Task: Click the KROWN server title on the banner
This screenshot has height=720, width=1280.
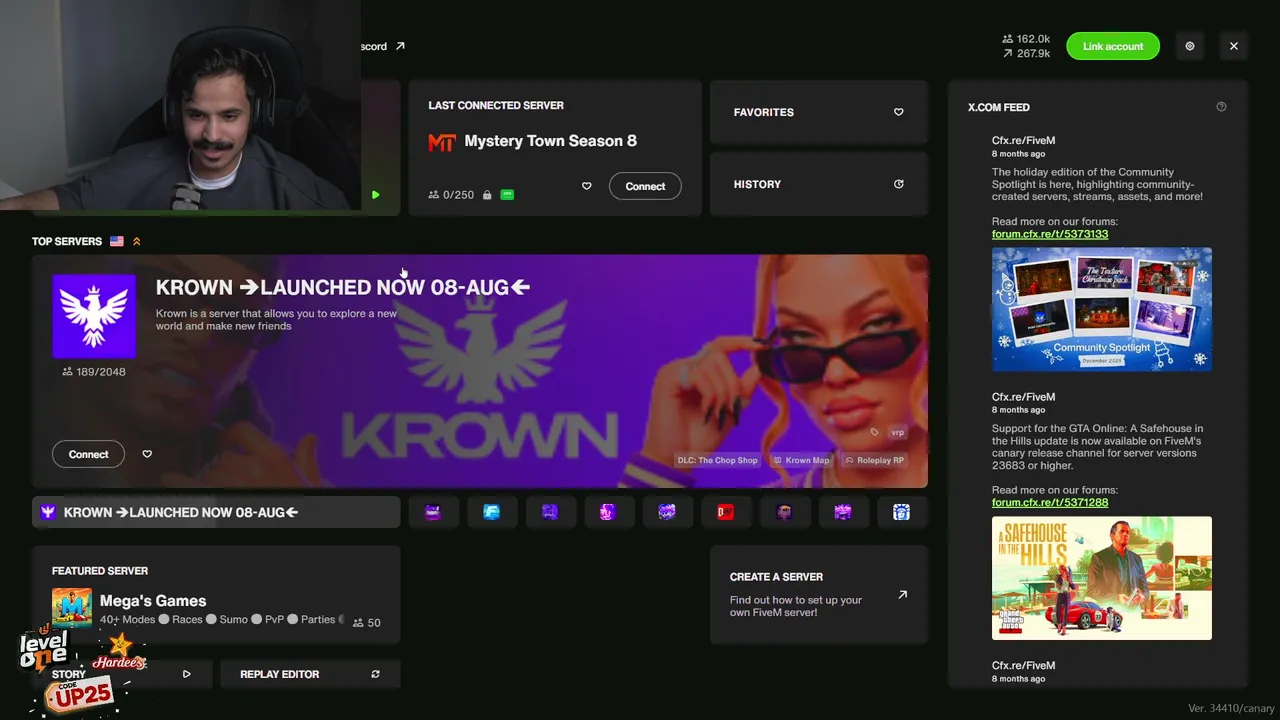Action: point(343,288)
